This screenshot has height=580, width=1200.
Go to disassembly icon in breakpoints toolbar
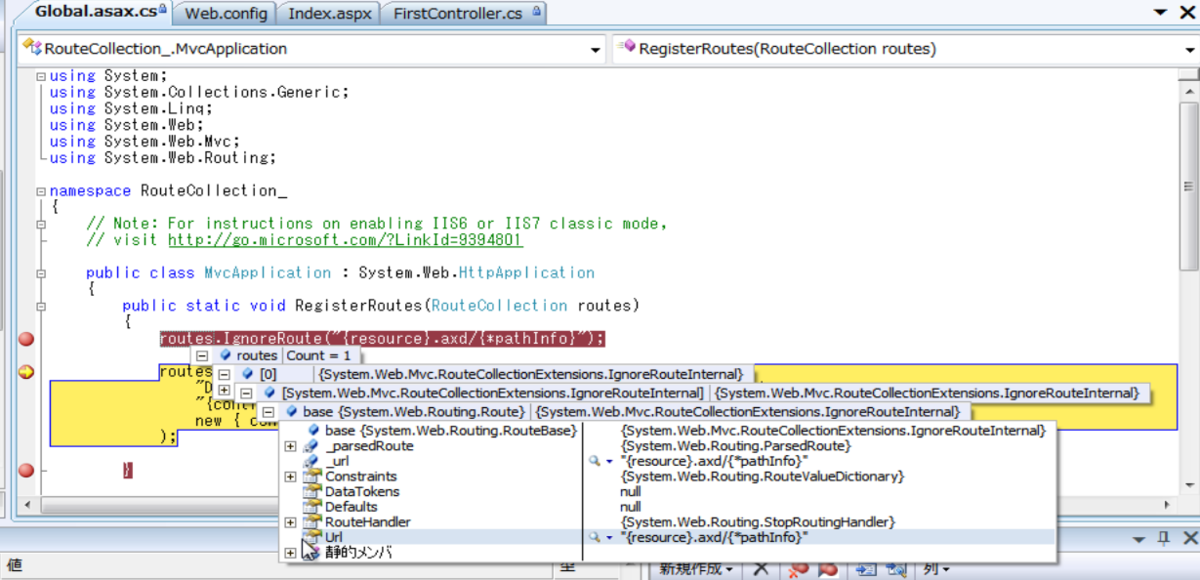[896, 569]
